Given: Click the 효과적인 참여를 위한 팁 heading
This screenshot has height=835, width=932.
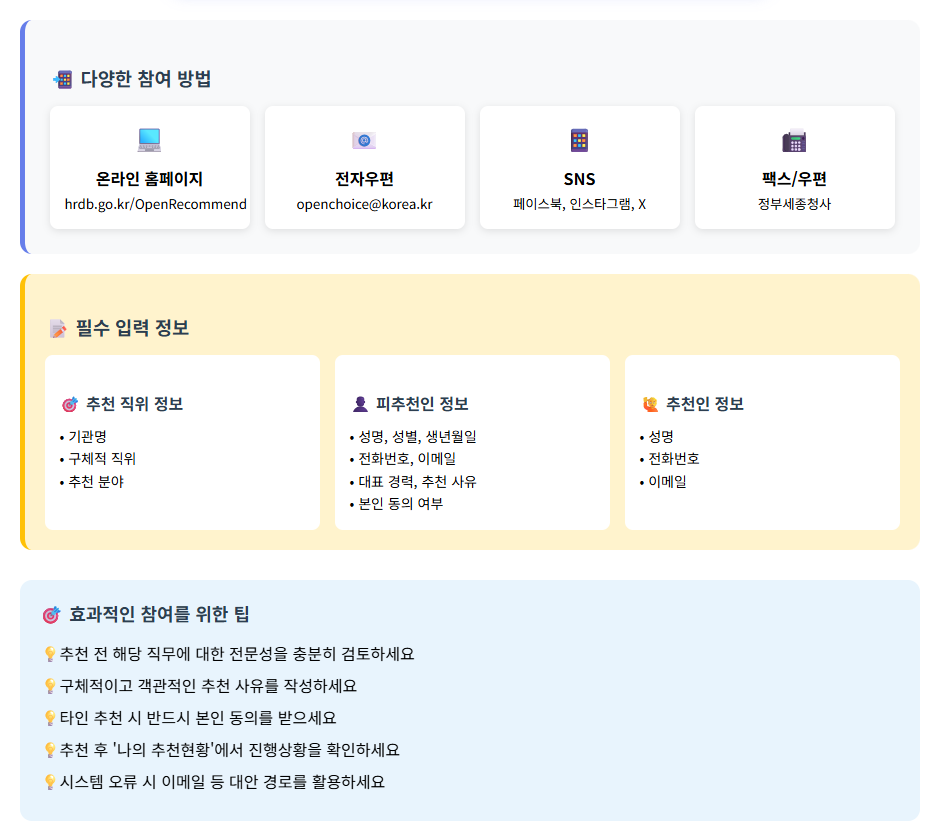Looking at the screenshot, I should pyautogui.click(x=159, y=615).
